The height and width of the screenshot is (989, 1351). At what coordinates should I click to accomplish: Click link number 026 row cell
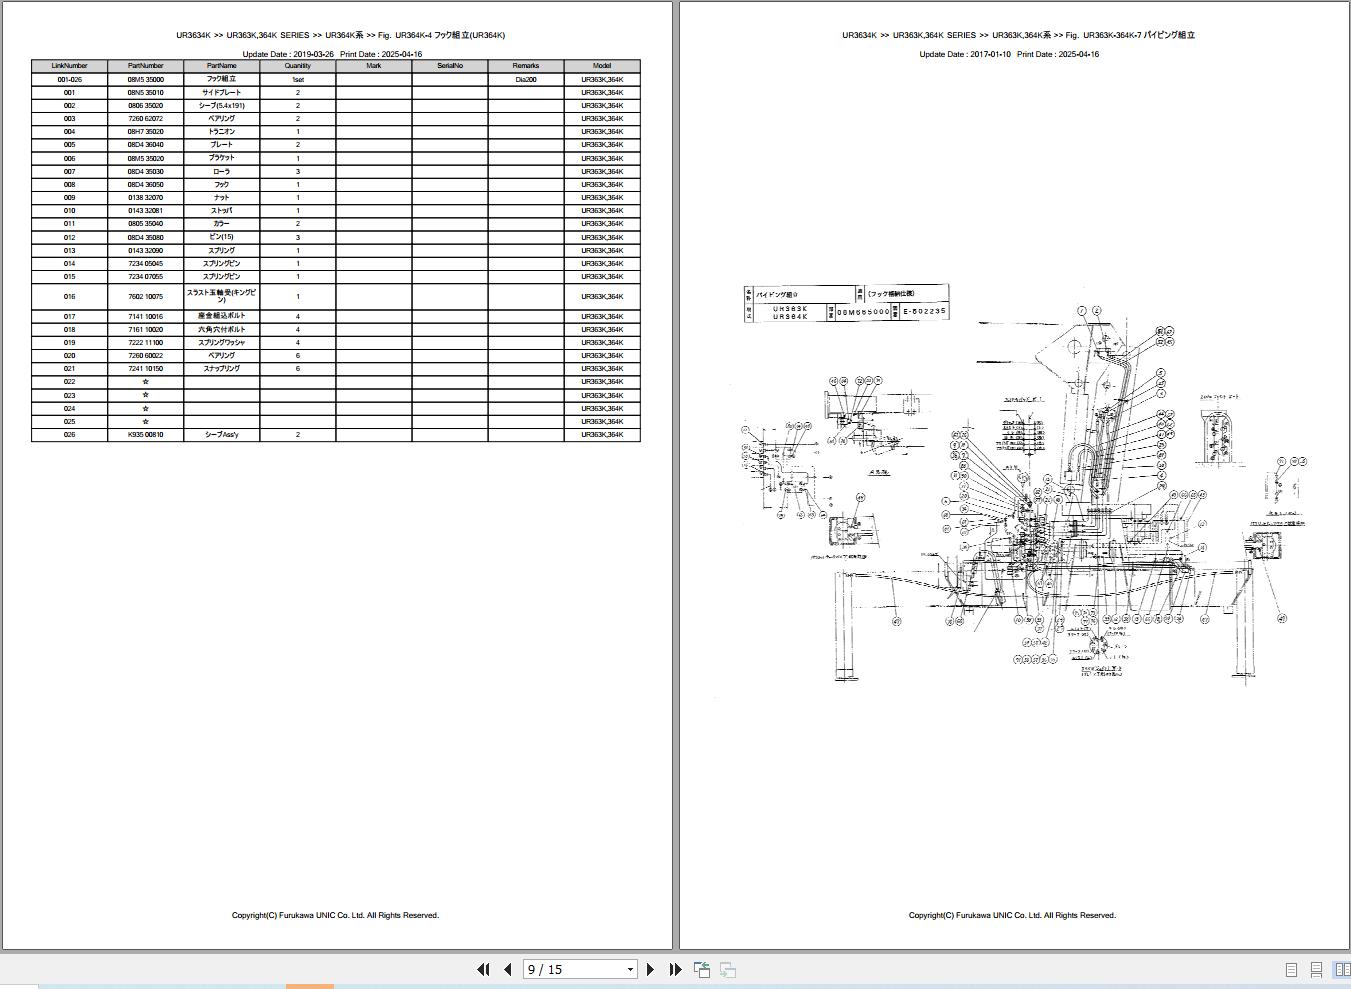tap(69, 435)
